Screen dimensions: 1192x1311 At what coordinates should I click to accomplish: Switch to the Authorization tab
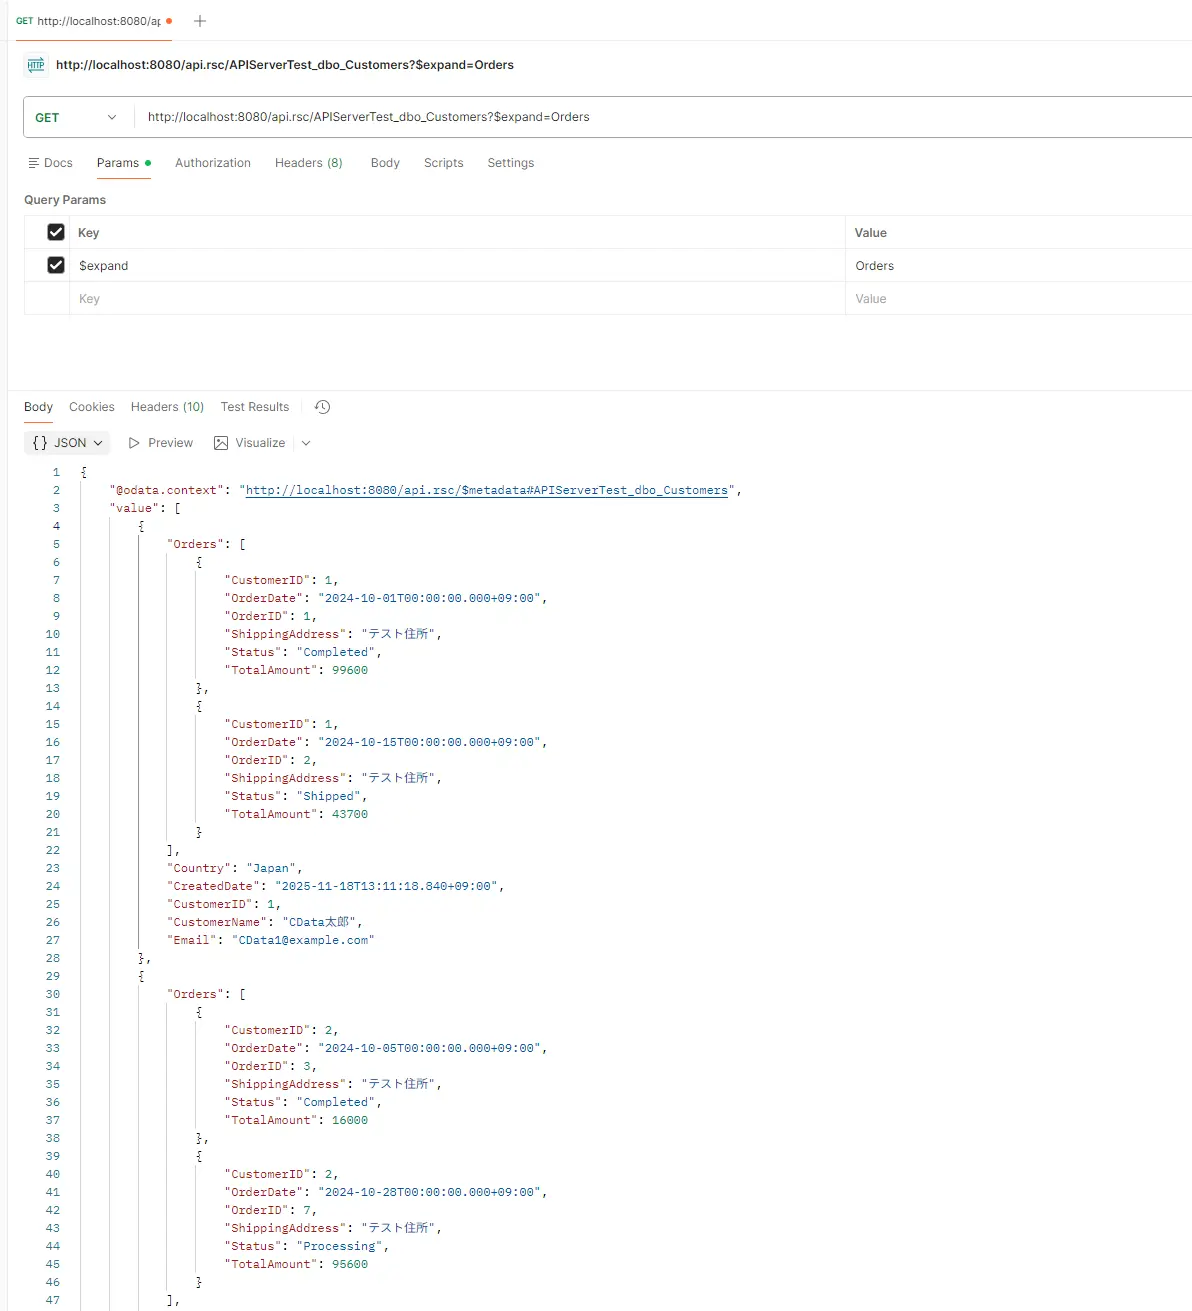coord(213,163)
